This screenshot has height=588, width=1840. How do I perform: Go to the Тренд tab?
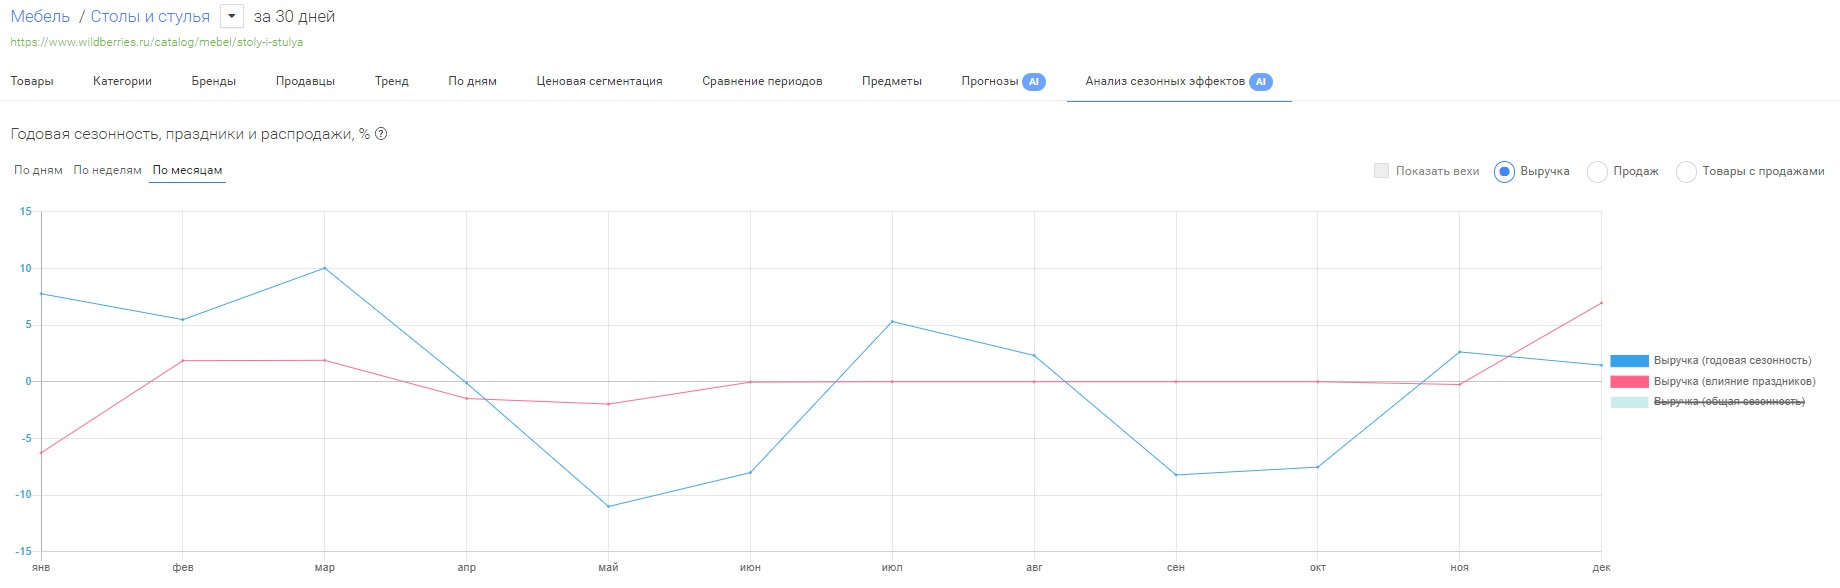(392, 81)
